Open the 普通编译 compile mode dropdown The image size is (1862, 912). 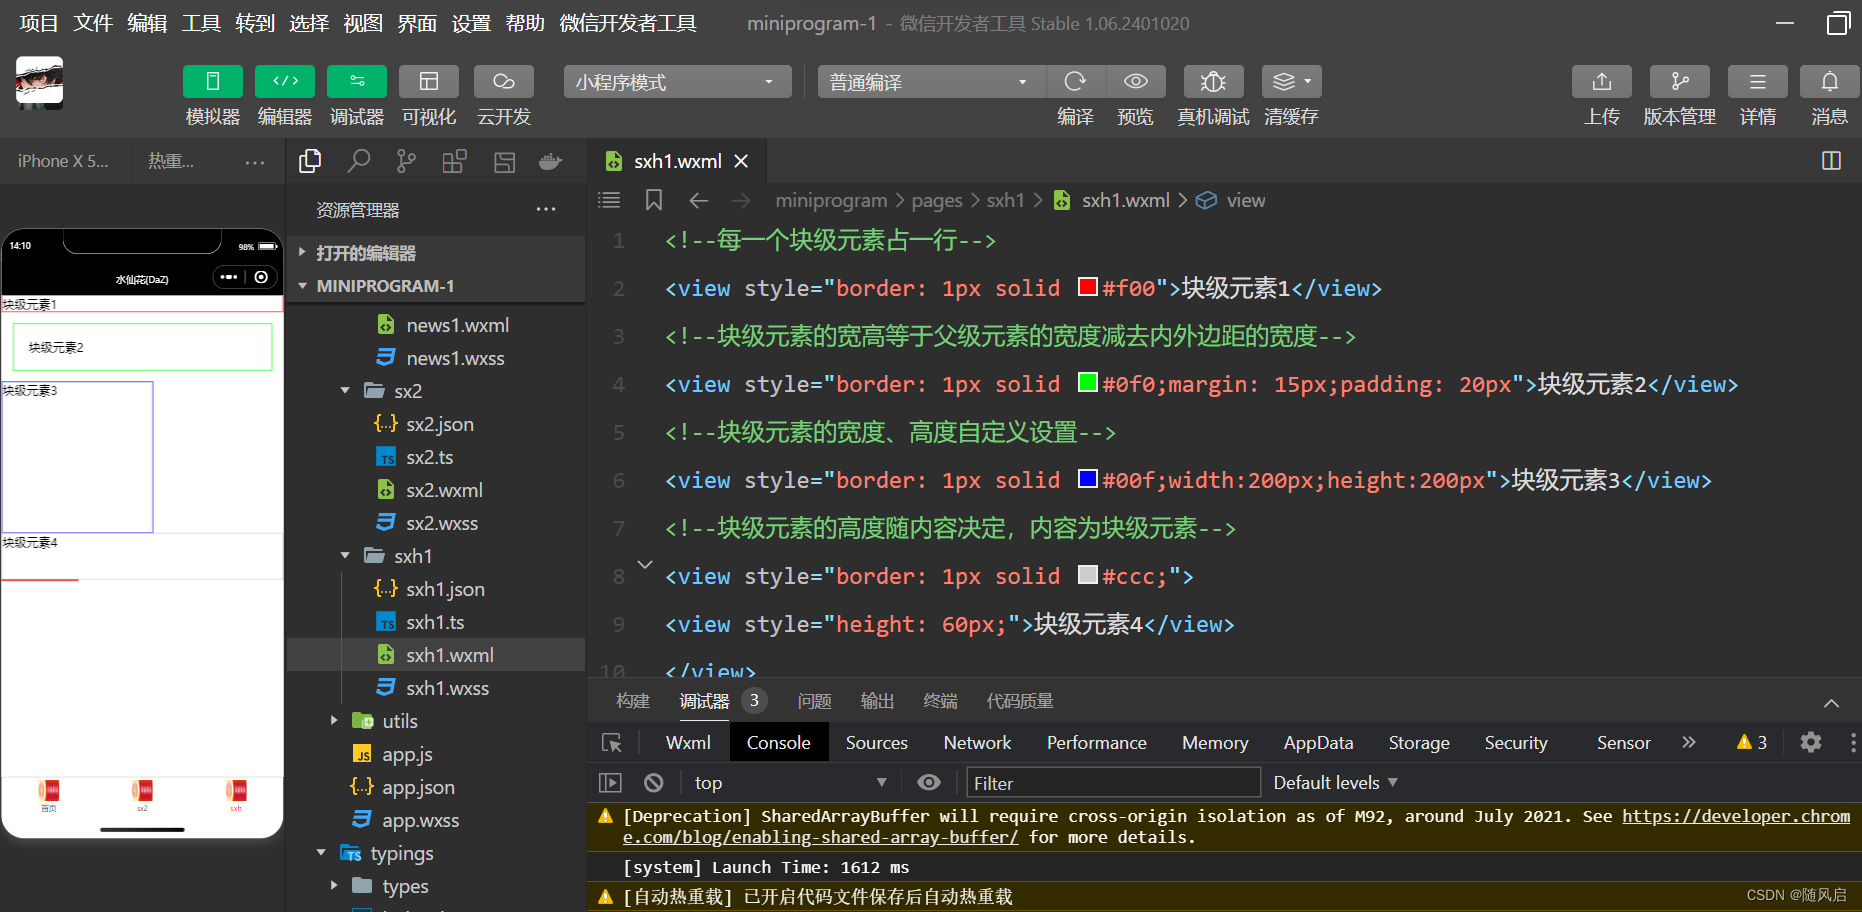coord(931,82)
